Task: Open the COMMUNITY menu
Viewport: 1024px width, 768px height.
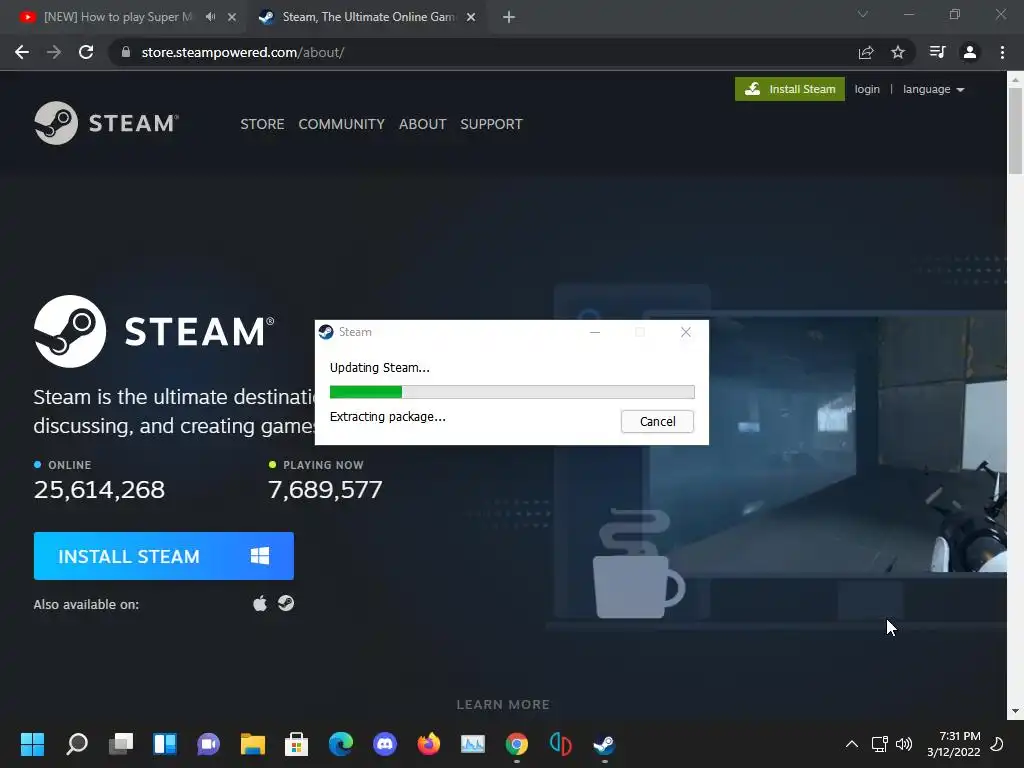Action: click(x=341, y=124)
